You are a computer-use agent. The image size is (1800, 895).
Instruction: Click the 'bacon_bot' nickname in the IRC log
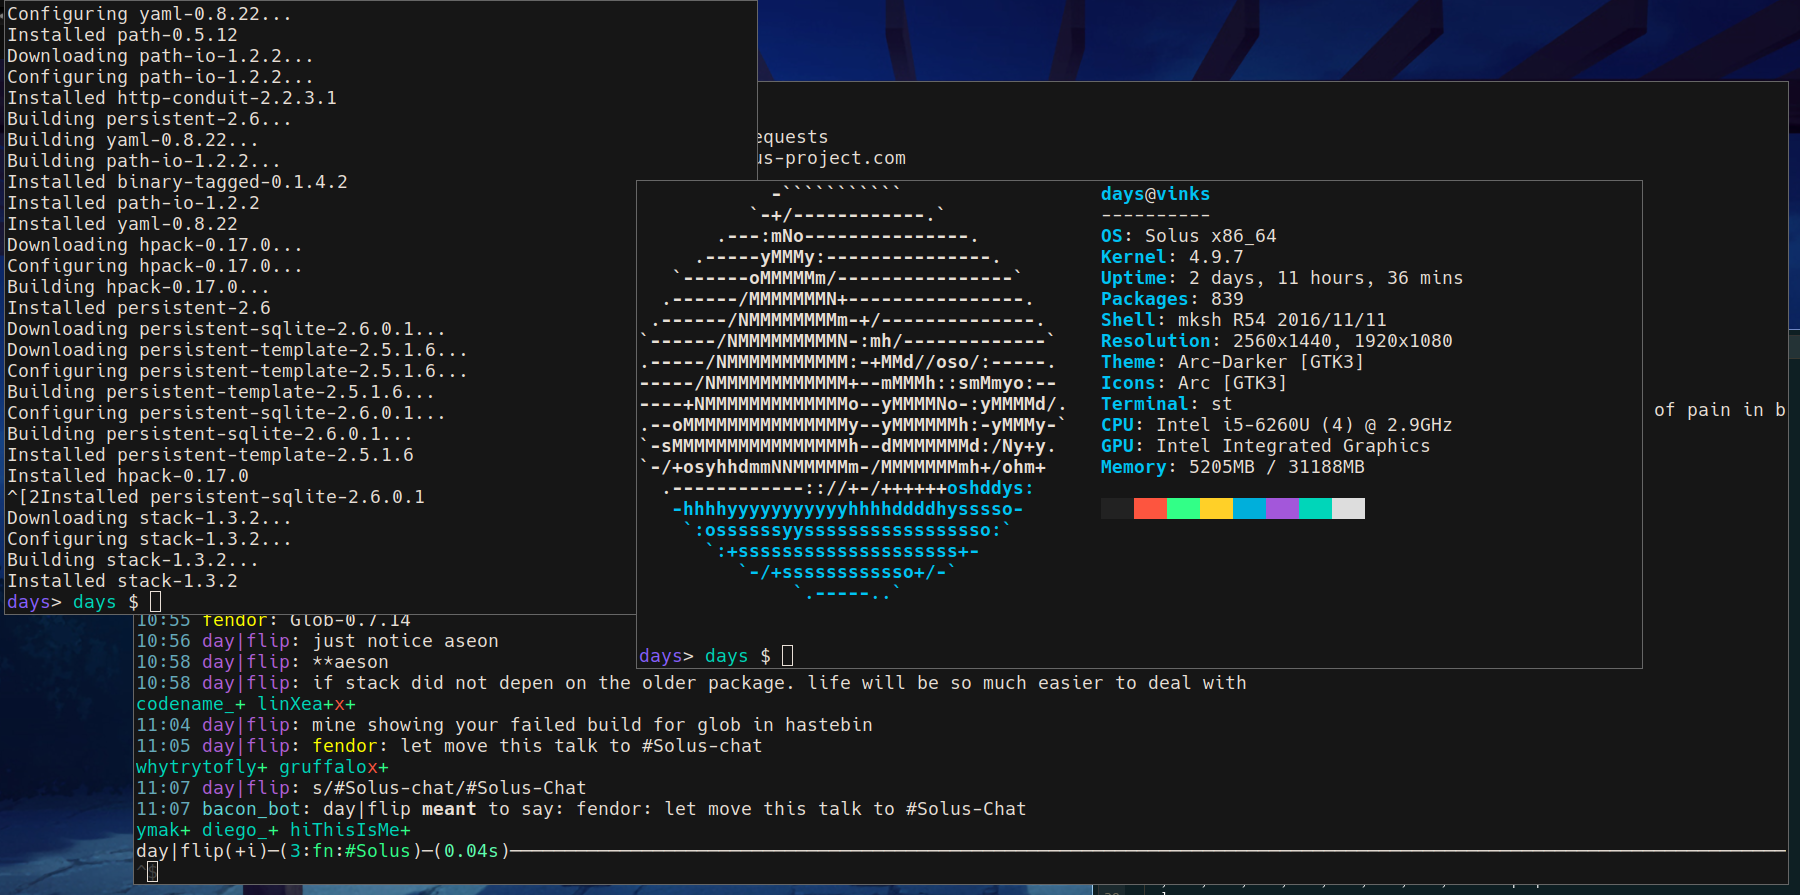pos(251,809)
